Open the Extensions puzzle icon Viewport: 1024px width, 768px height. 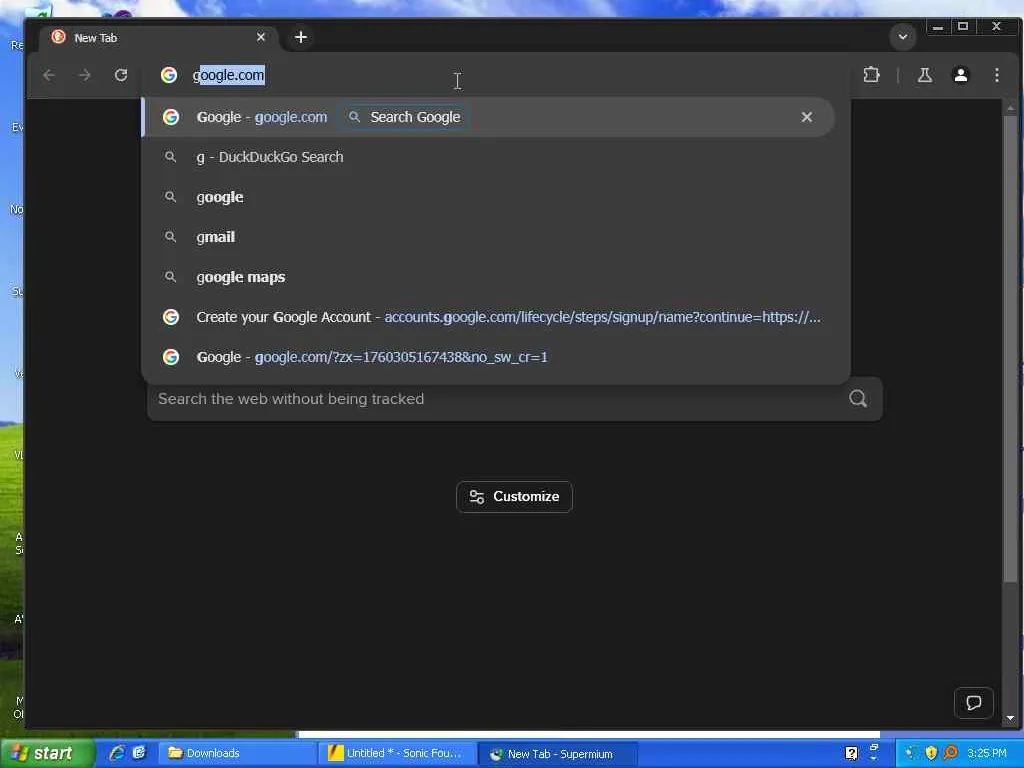(871, 75)
